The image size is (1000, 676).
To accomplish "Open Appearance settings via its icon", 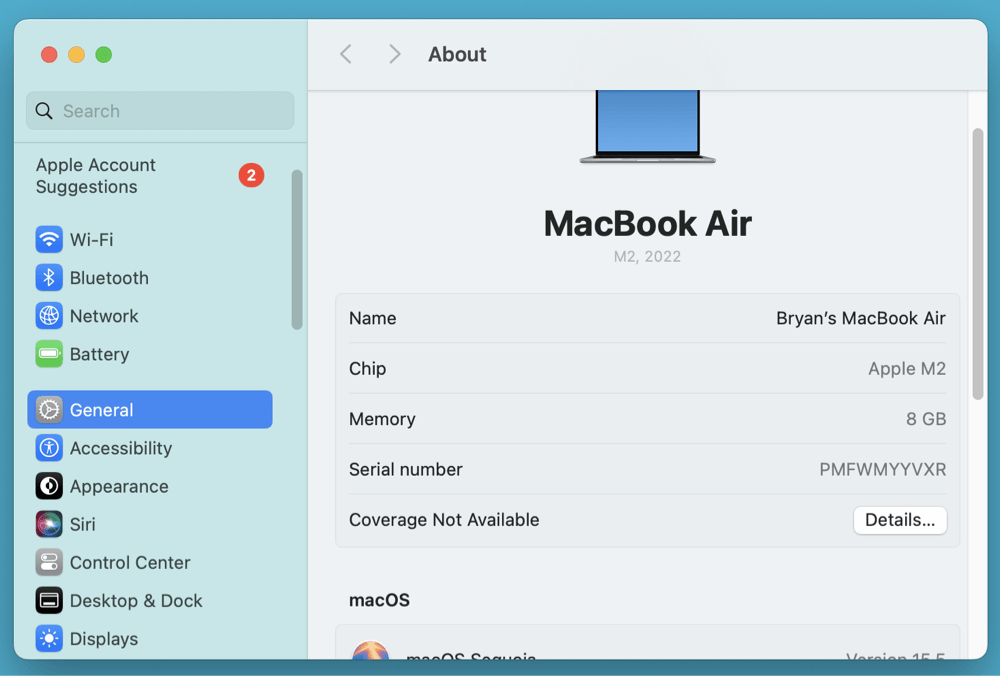I will click(48, 485).
